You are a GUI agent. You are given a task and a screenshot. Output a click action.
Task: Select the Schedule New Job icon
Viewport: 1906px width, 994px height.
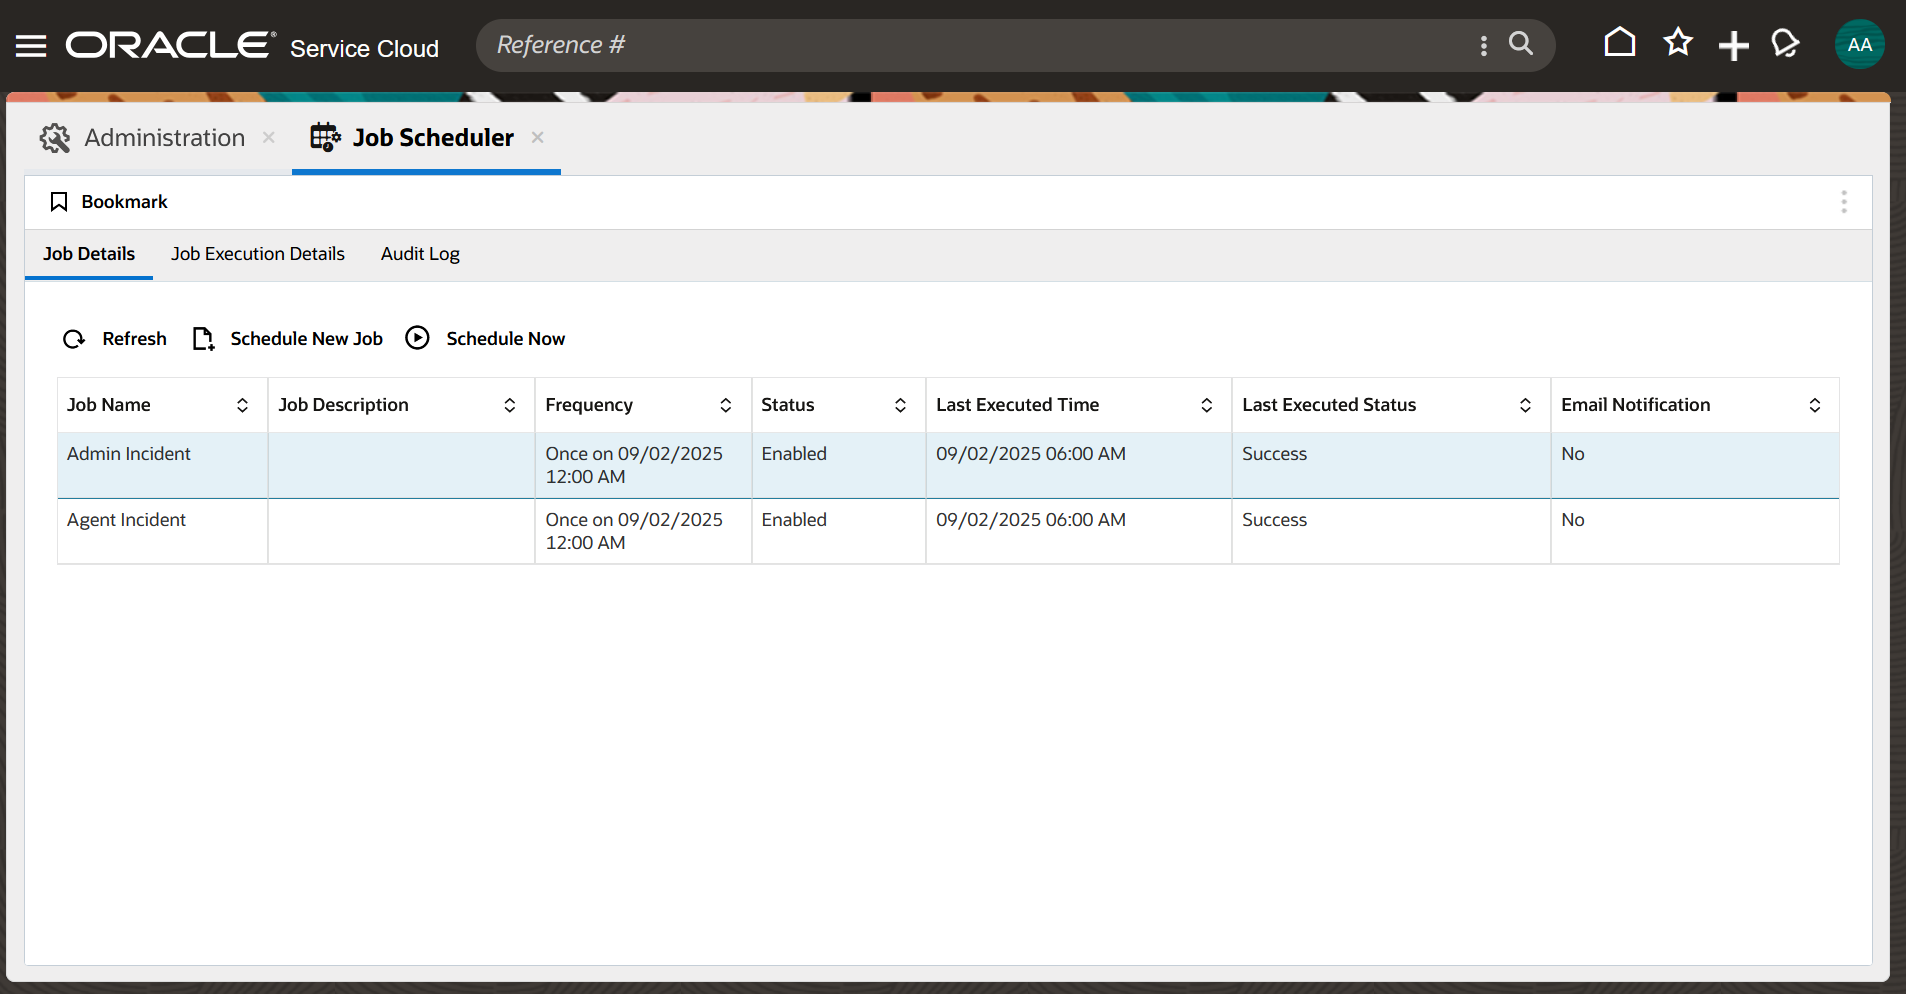click(203, 338)
